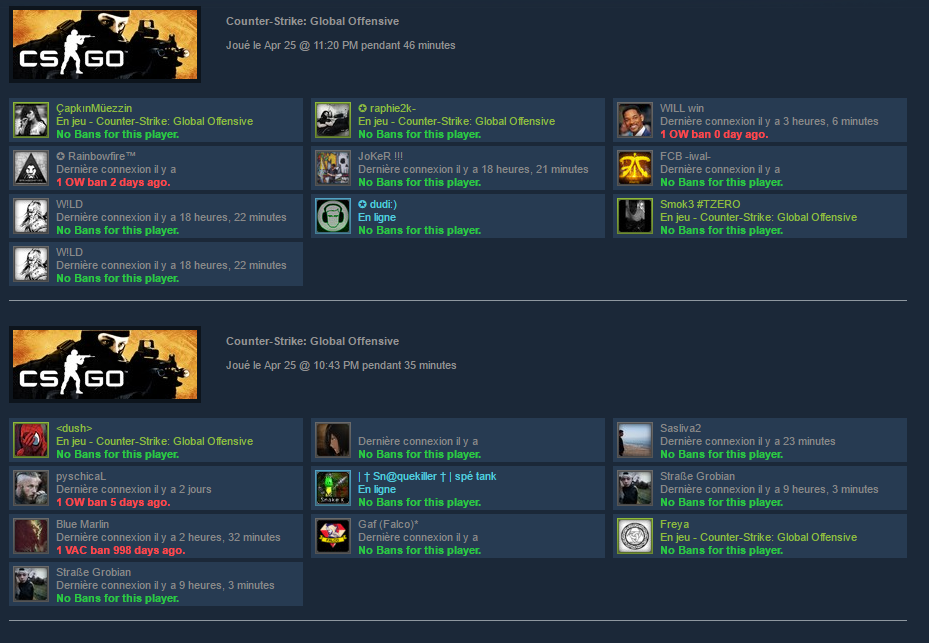This screenshot has height=643, width=929.
Task: Click the second CS:GO game banner
Action: pyautogui.click(x=105, y=364)
